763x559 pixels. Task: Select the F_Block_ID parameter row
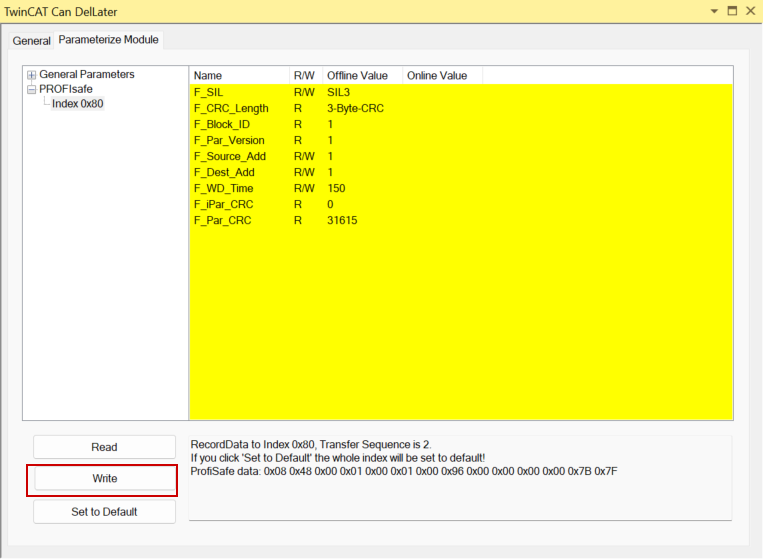click(x=461, y=125)
